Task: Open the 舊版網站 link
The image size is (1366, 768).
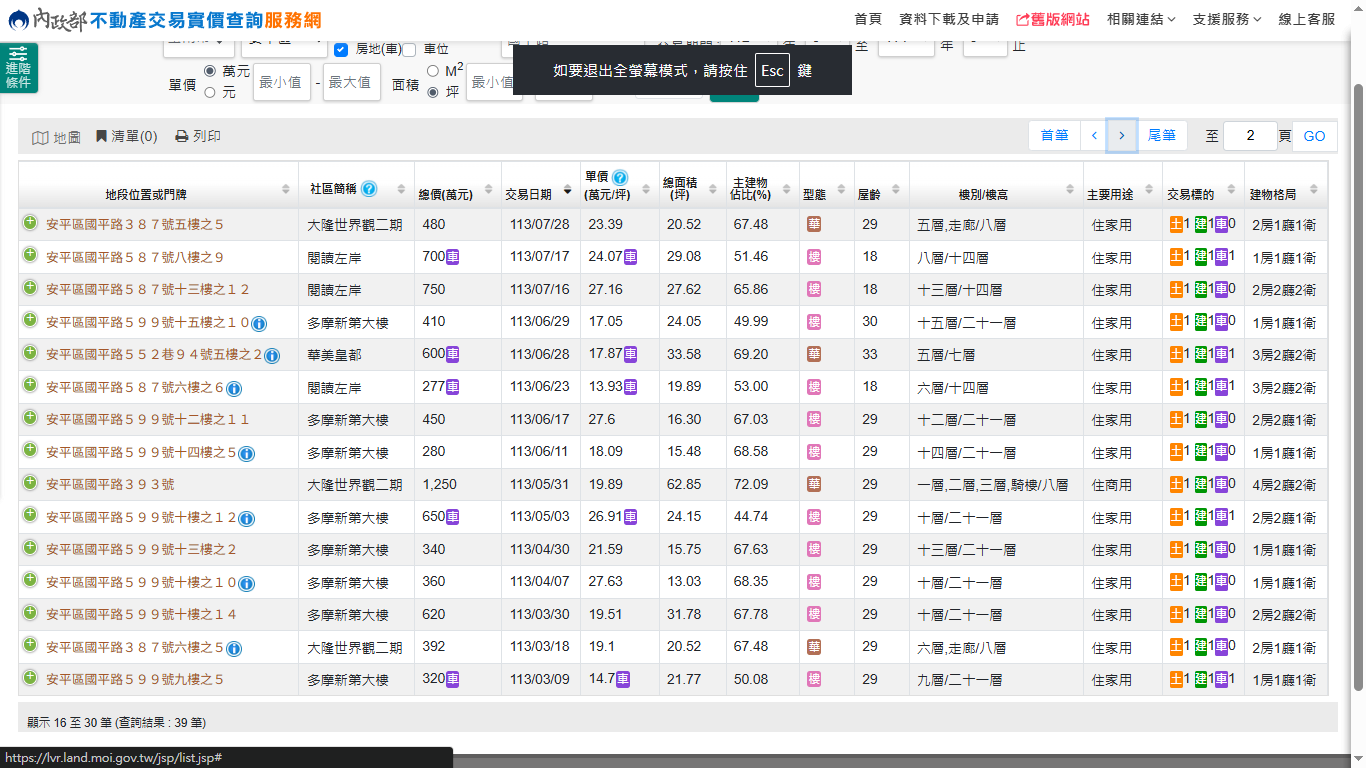Action: (1052, 19)
